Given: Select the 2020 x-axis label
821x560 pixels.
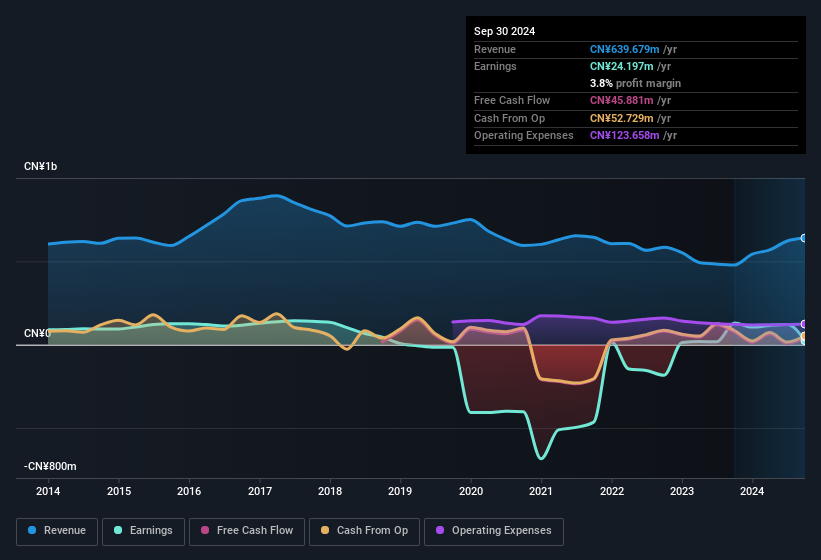Looking at the screenshot, I should (471, 491).
